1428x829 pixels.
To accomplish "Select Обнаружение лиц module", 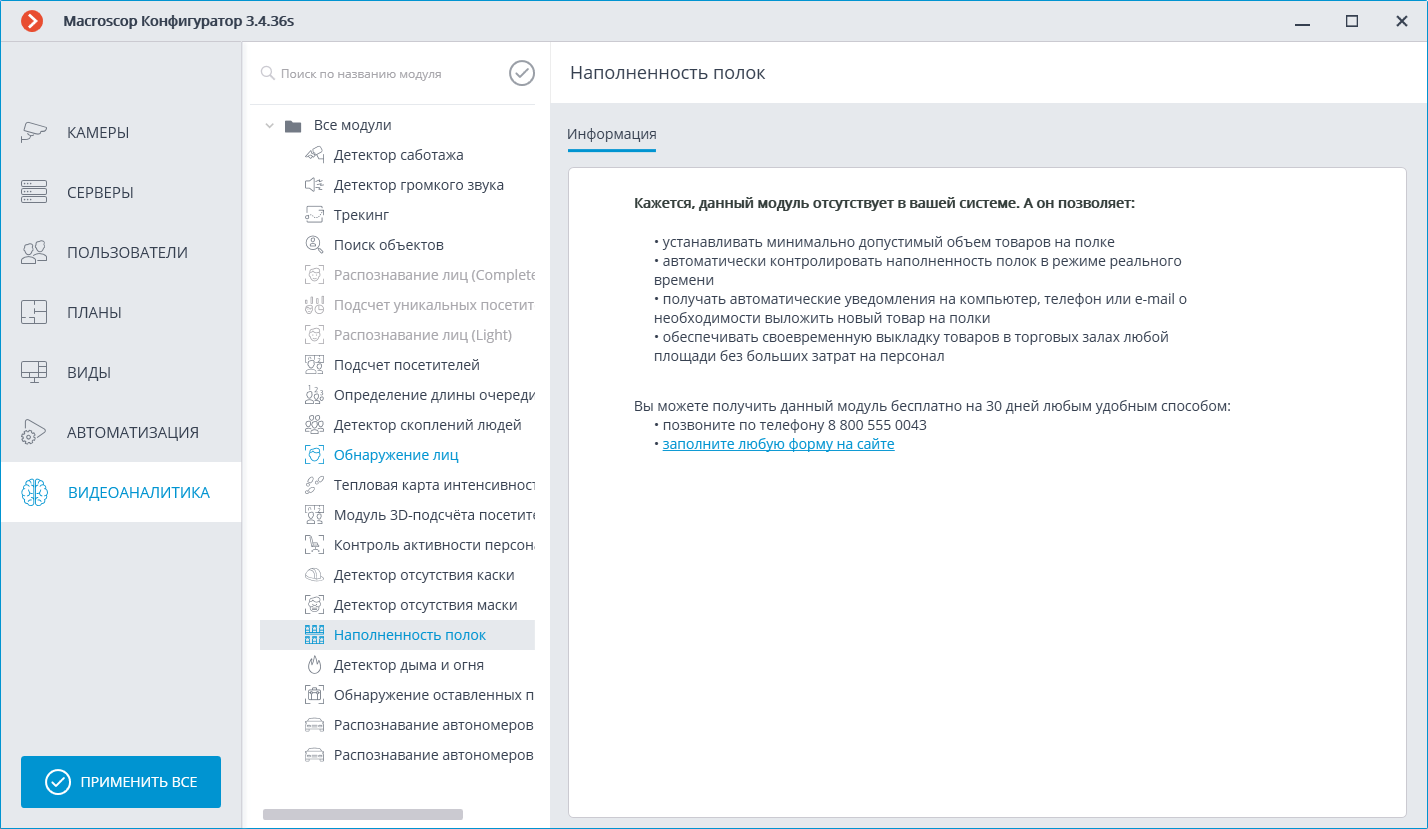I will click(x=398, y=455).
